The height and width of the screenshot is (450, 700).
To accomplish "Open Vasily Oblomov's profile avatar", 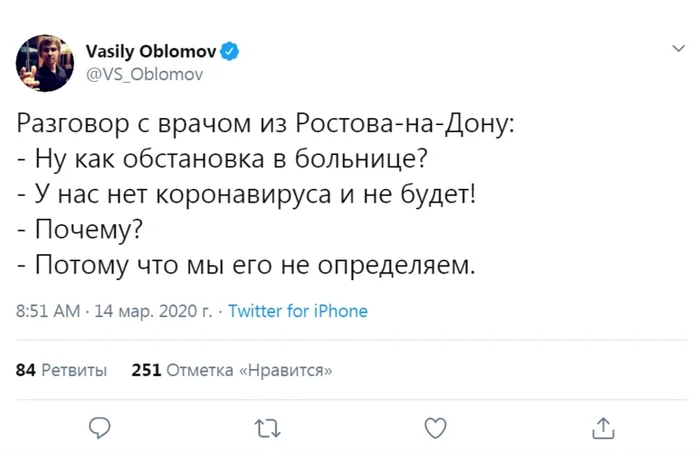I will (x=44, y=62).
